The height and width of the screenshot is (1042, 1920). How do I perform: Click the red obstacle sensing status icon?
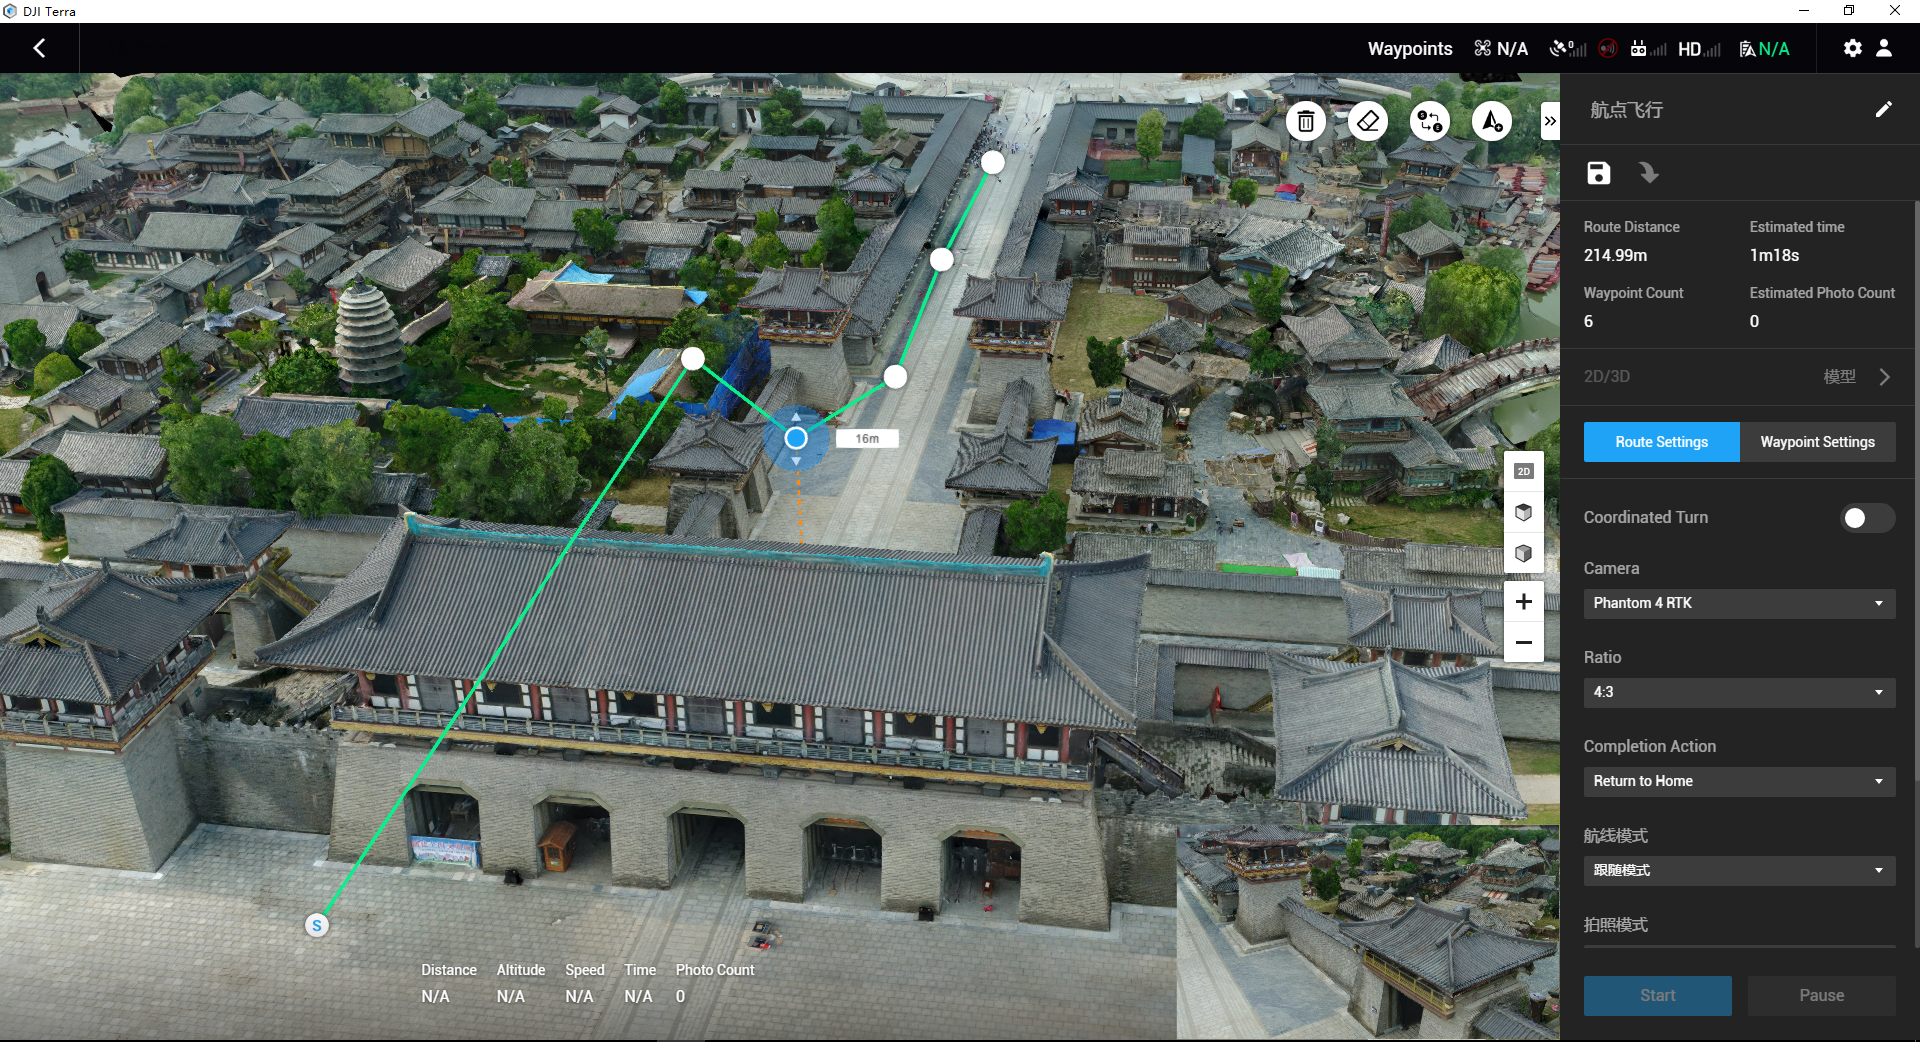[1608, 49]
